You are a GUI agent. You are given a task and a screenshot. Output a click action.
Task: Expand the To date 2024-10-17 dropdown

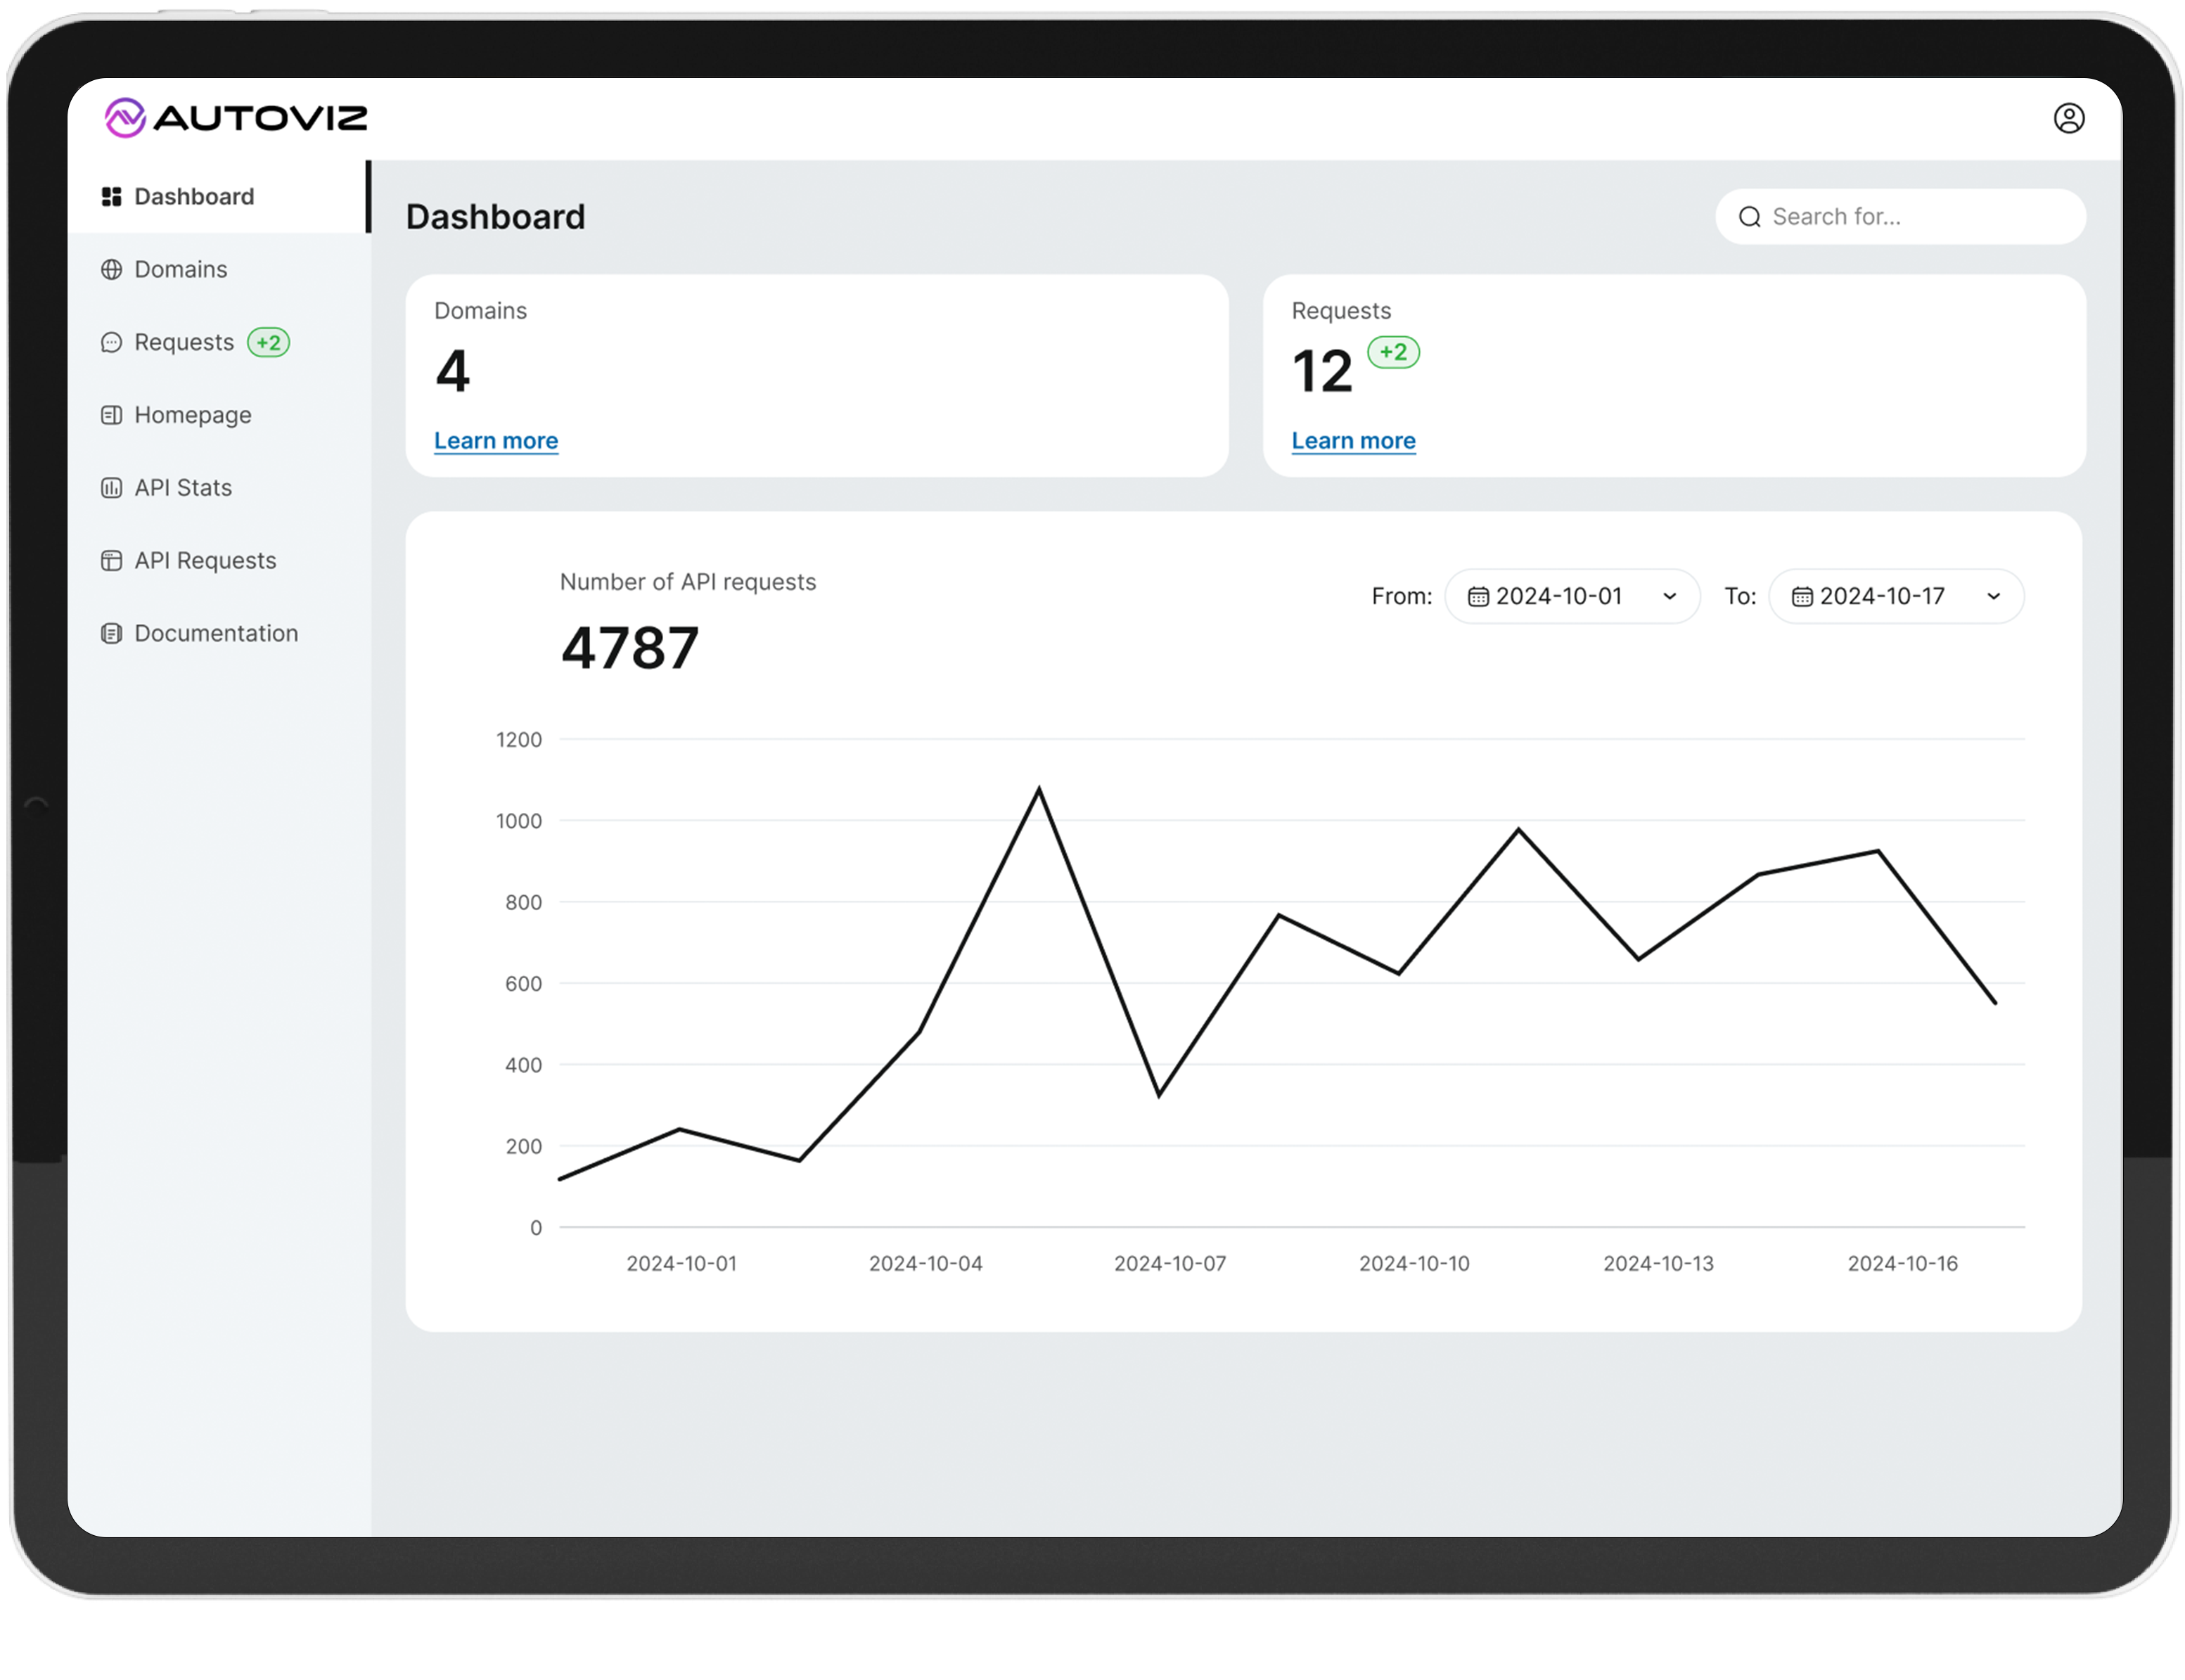tap(1992, 597)
